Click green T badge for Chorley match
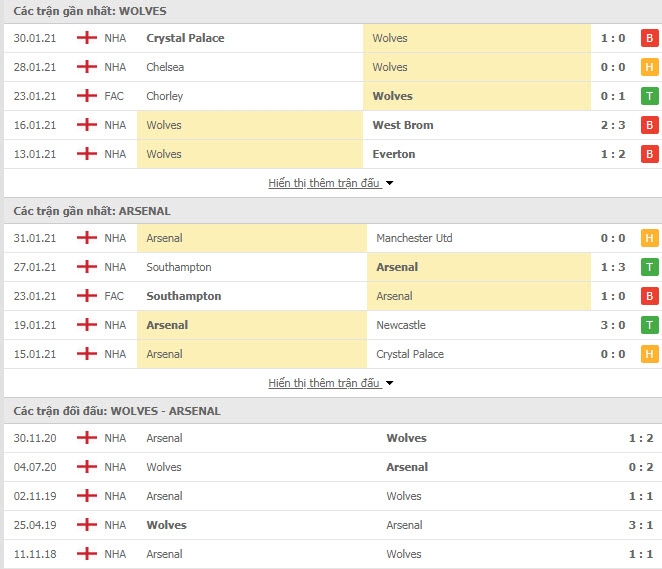Image resolution: width=662 pixels, height=569 pixels. (649, 96)
